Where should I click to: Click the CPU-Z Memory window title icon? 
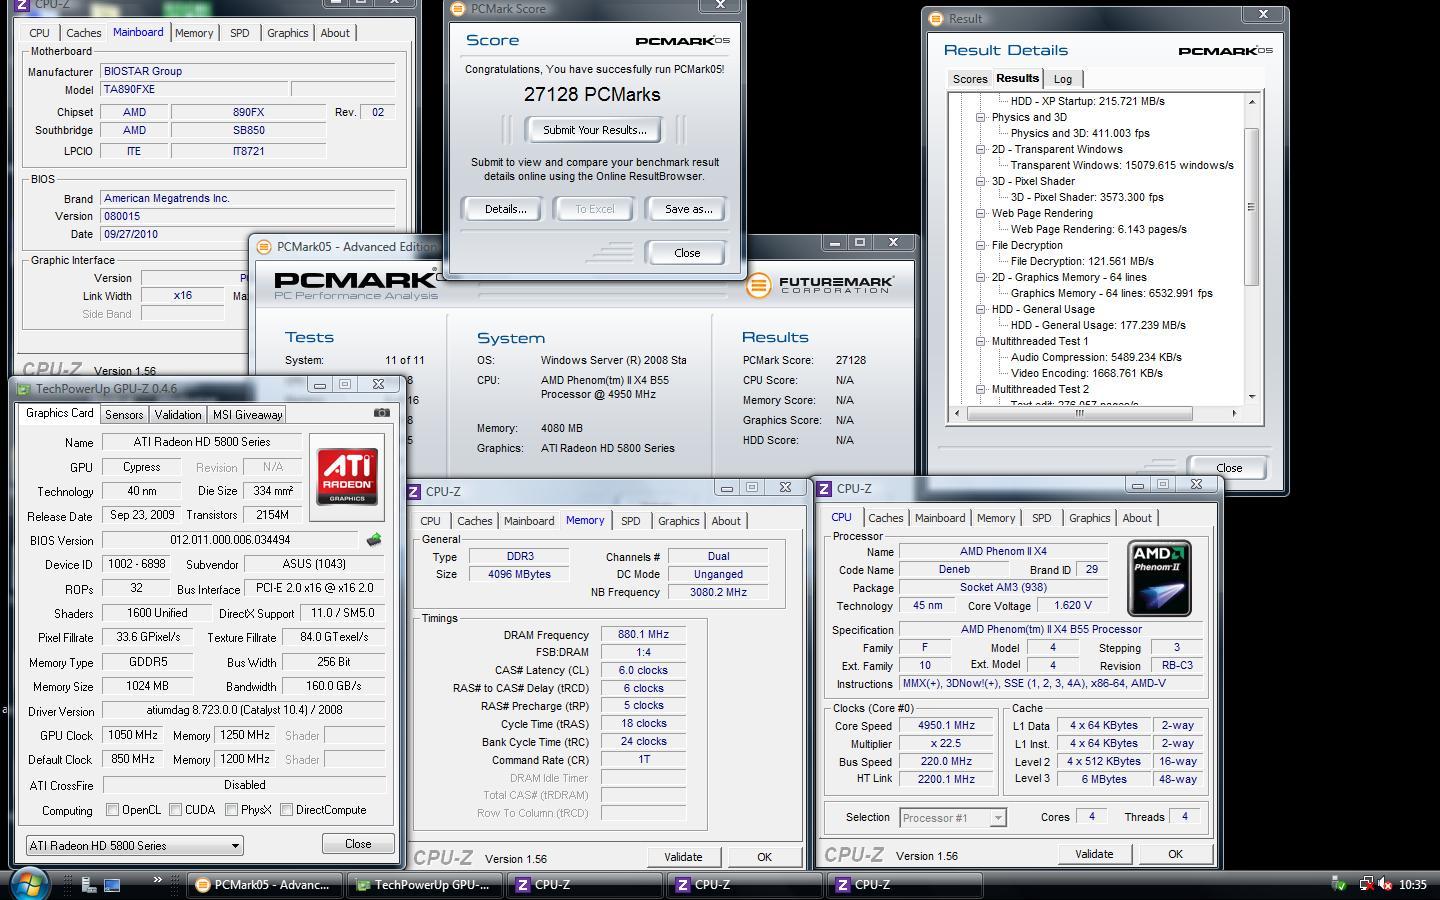coord(413,491)
